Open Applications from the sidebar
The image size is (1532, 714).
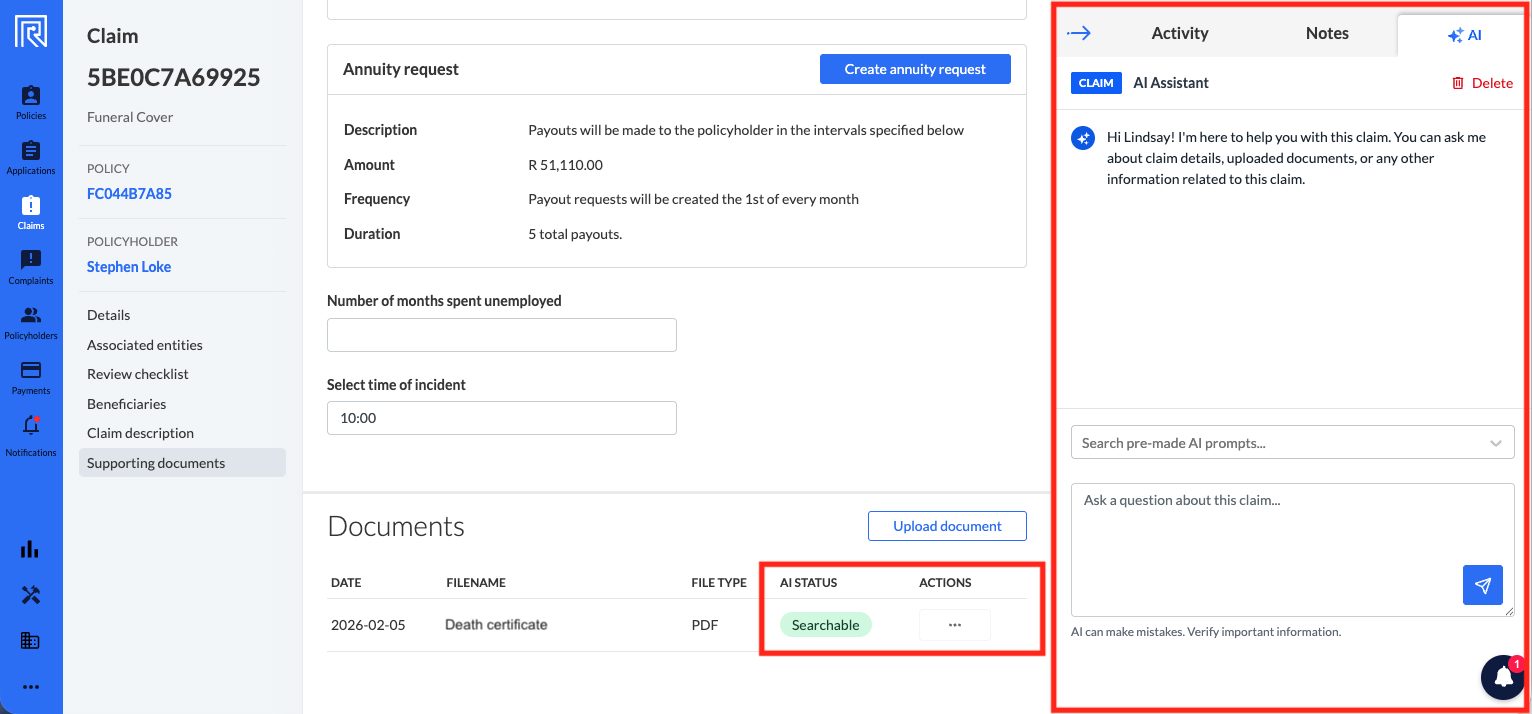point(31,158)
